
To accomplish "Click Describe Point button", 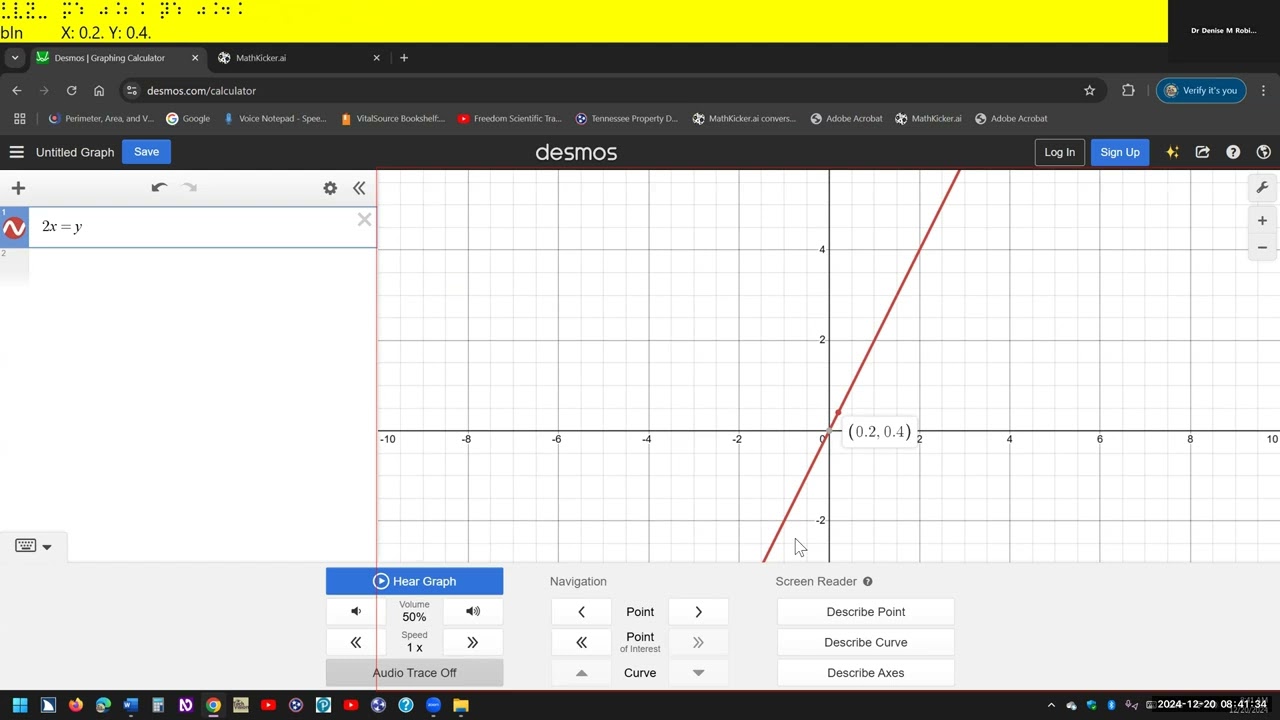I will [865, 612].
